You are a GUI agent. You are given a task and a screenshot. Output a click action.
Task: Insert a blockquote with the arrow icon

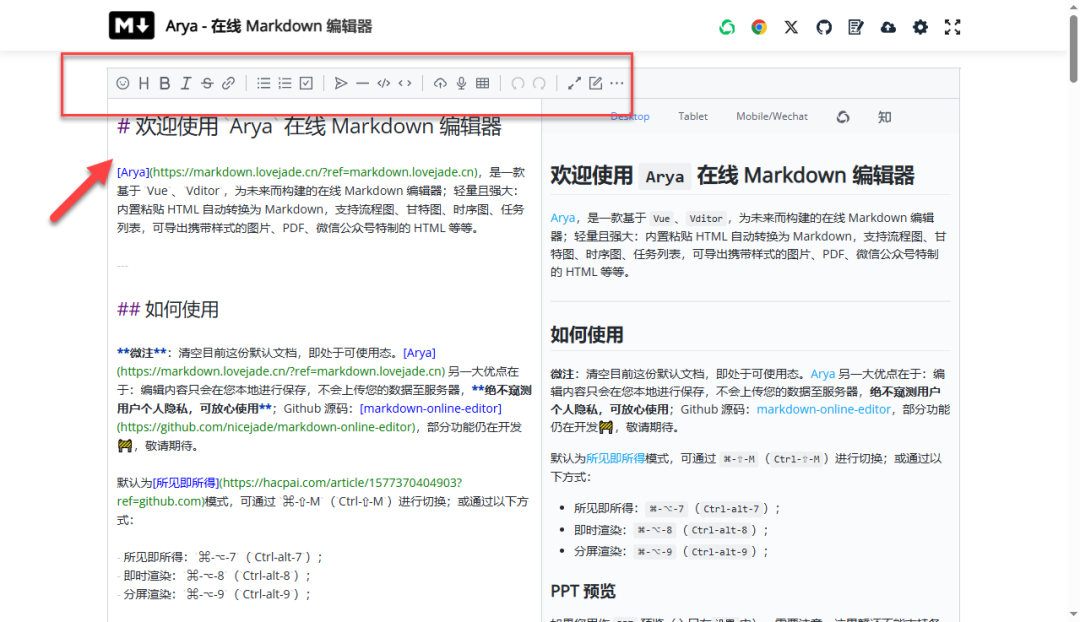[x=341, y=83]
